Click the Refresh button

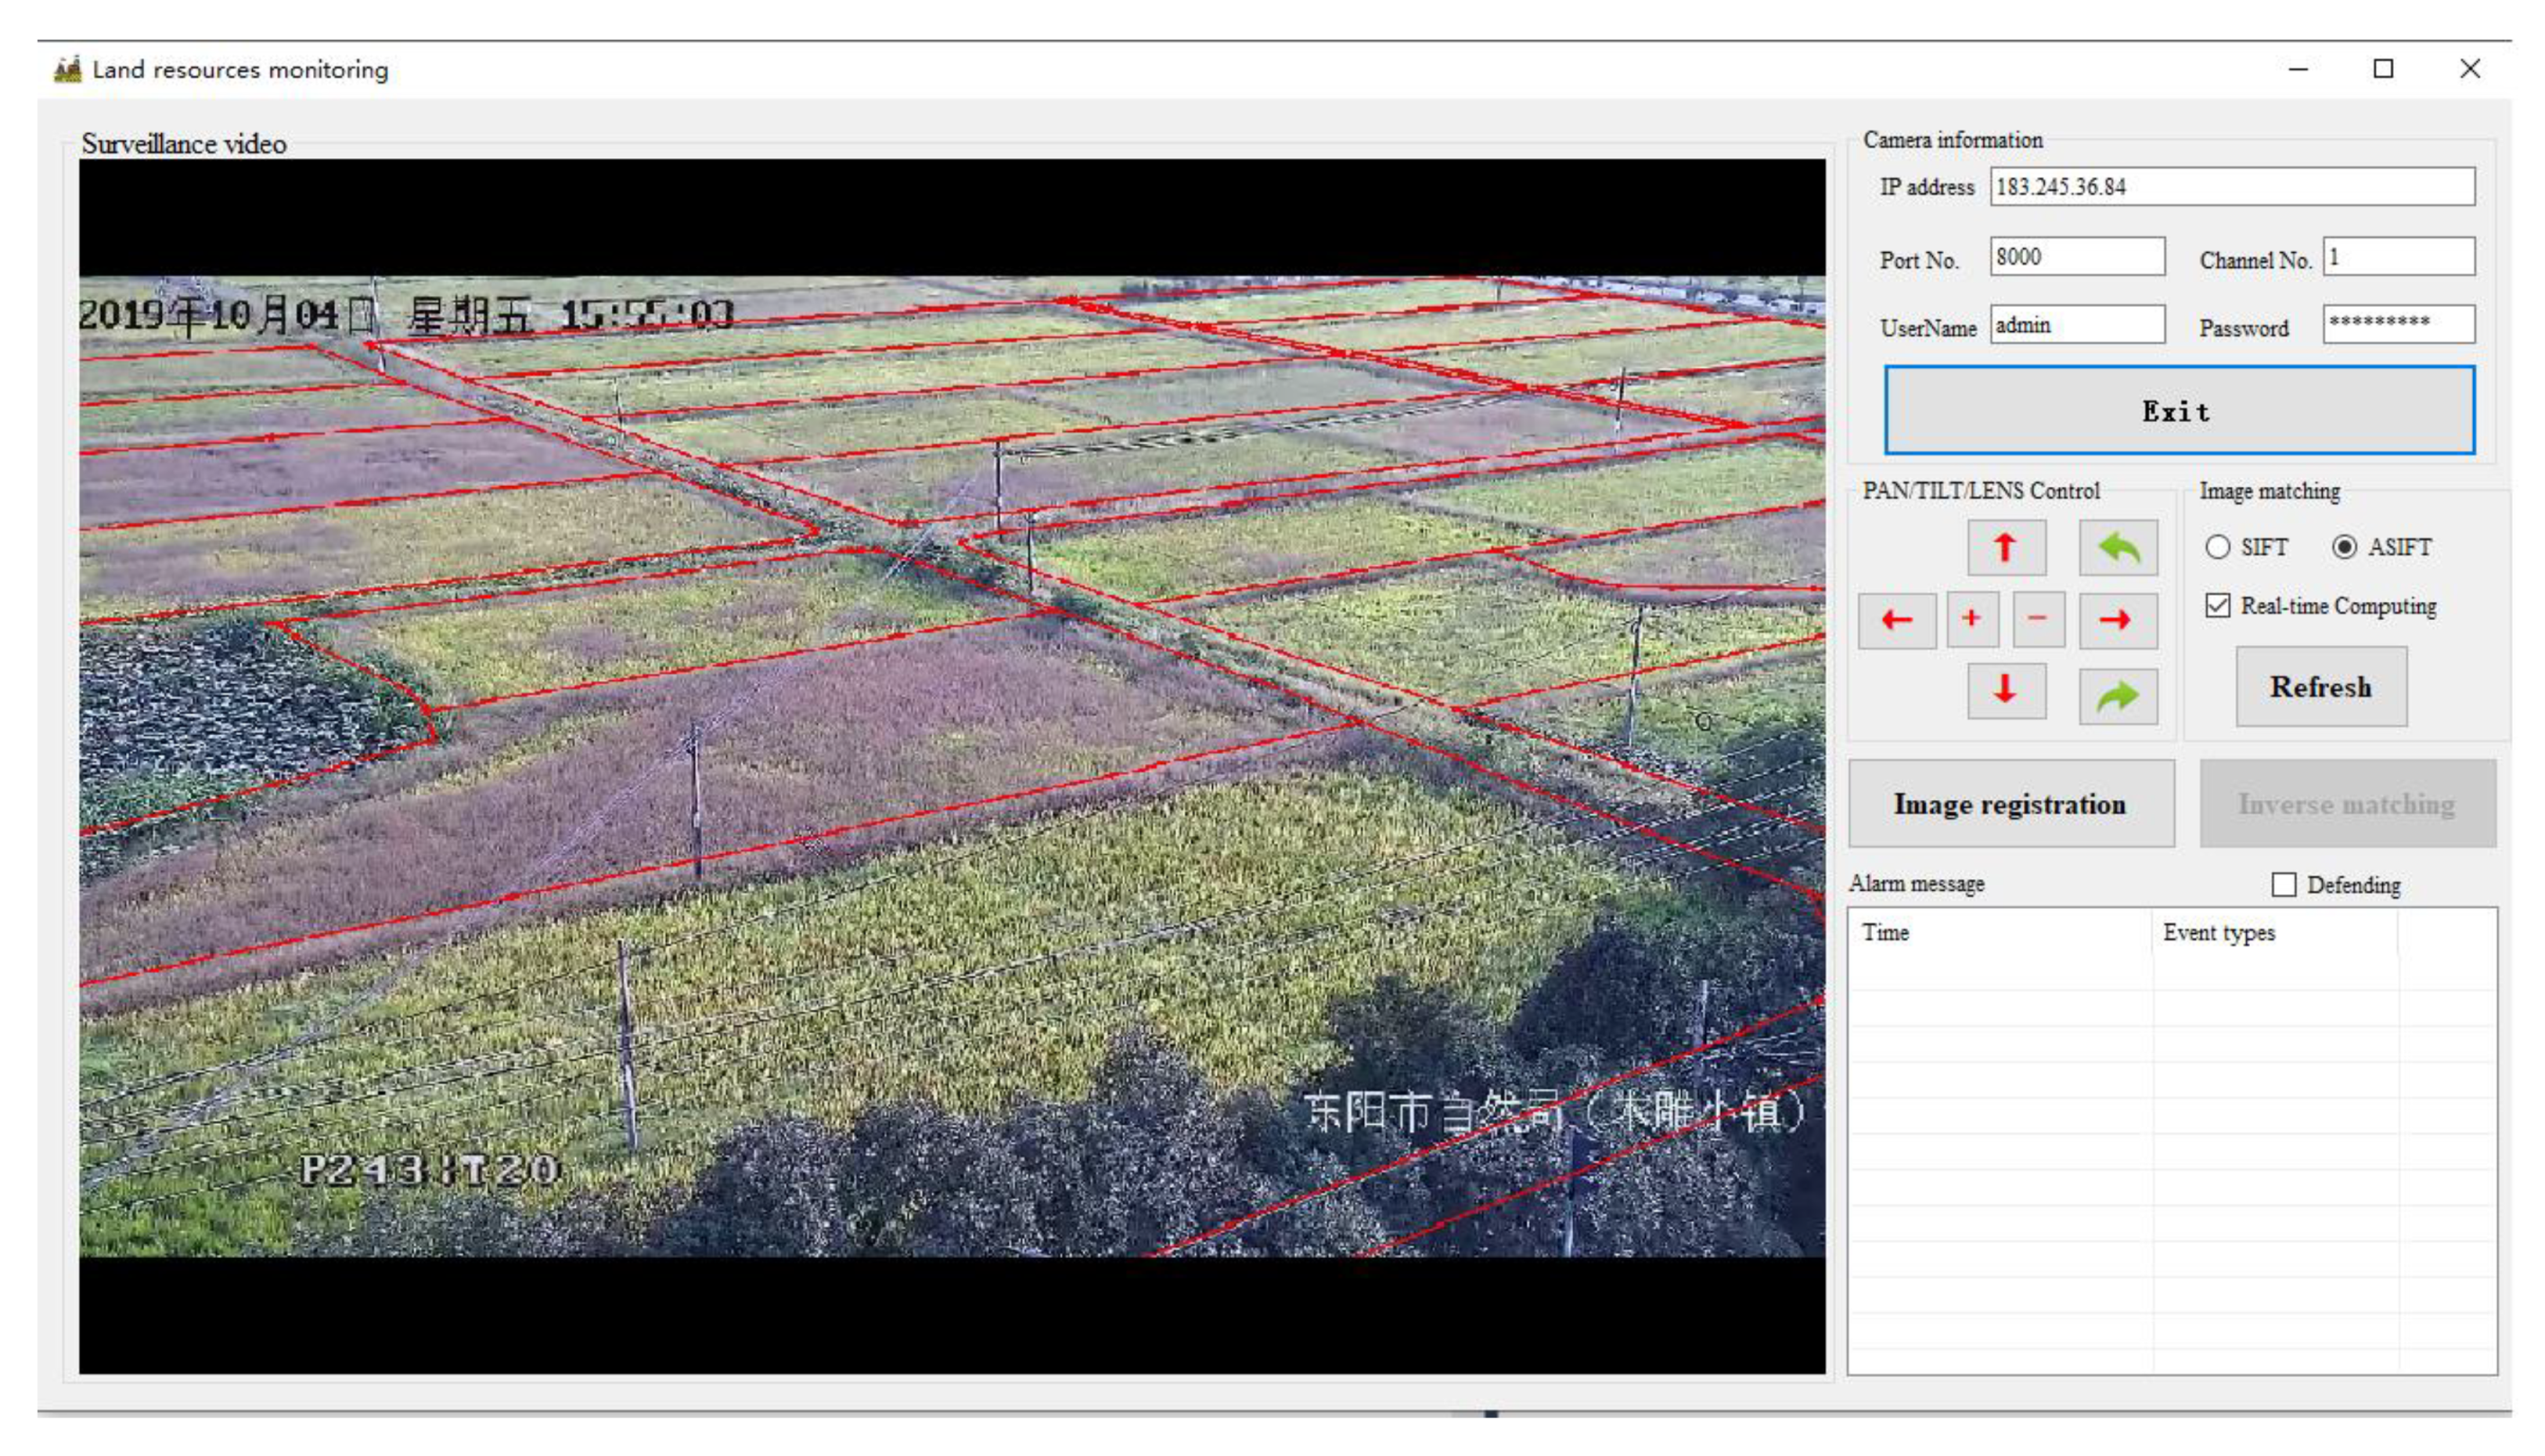click(x=2321, y=687)
